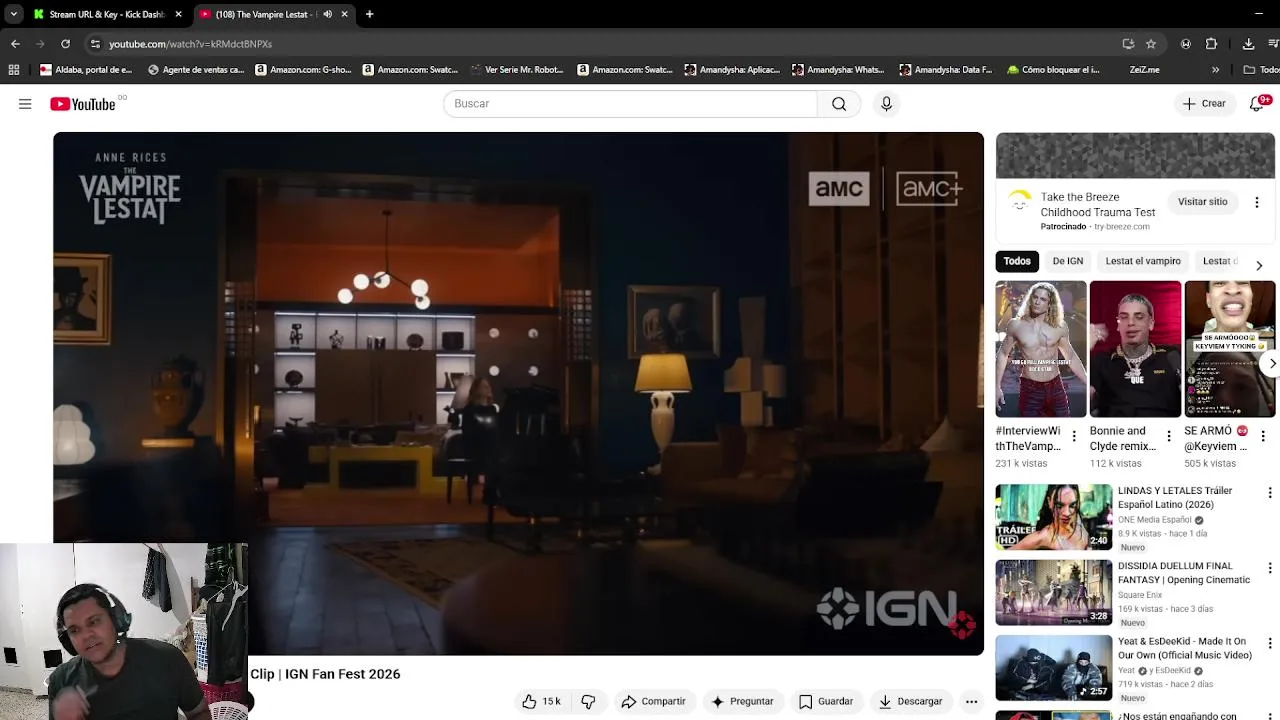Open the Amandysha: Data F... bookmark

[945, 70]
